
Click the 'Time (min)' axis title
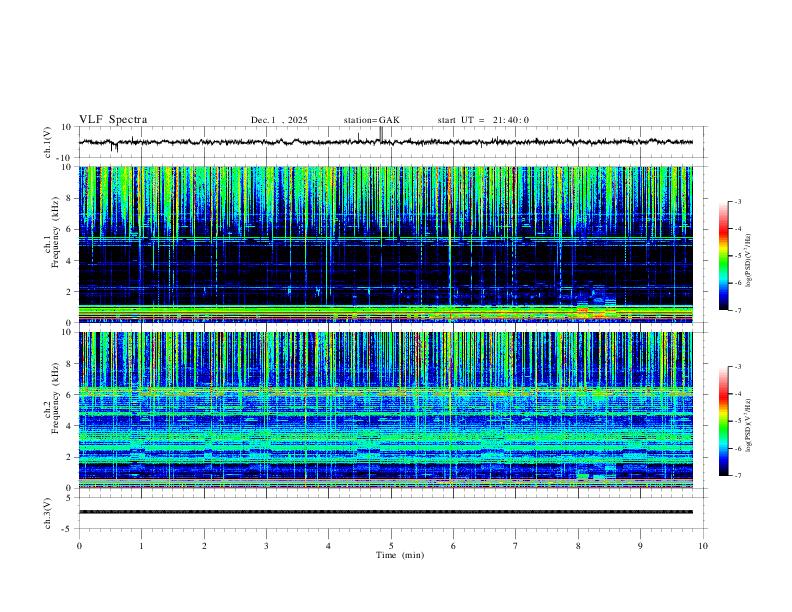pyautogui.click(x=400, y=555)
